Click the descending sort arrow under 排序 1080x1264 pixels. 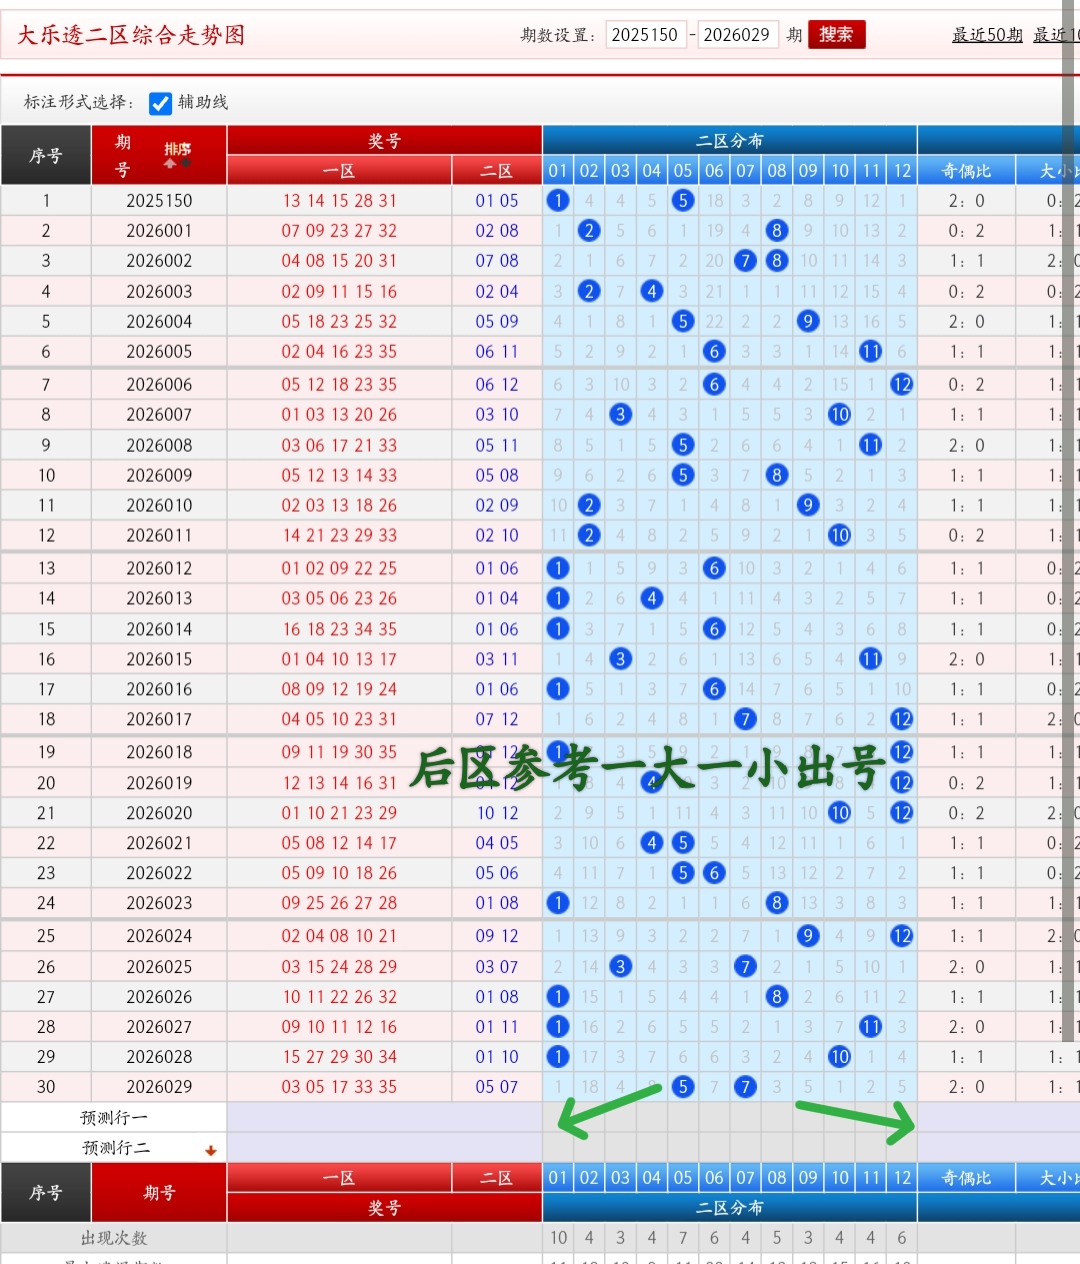(x=185, y=163)
